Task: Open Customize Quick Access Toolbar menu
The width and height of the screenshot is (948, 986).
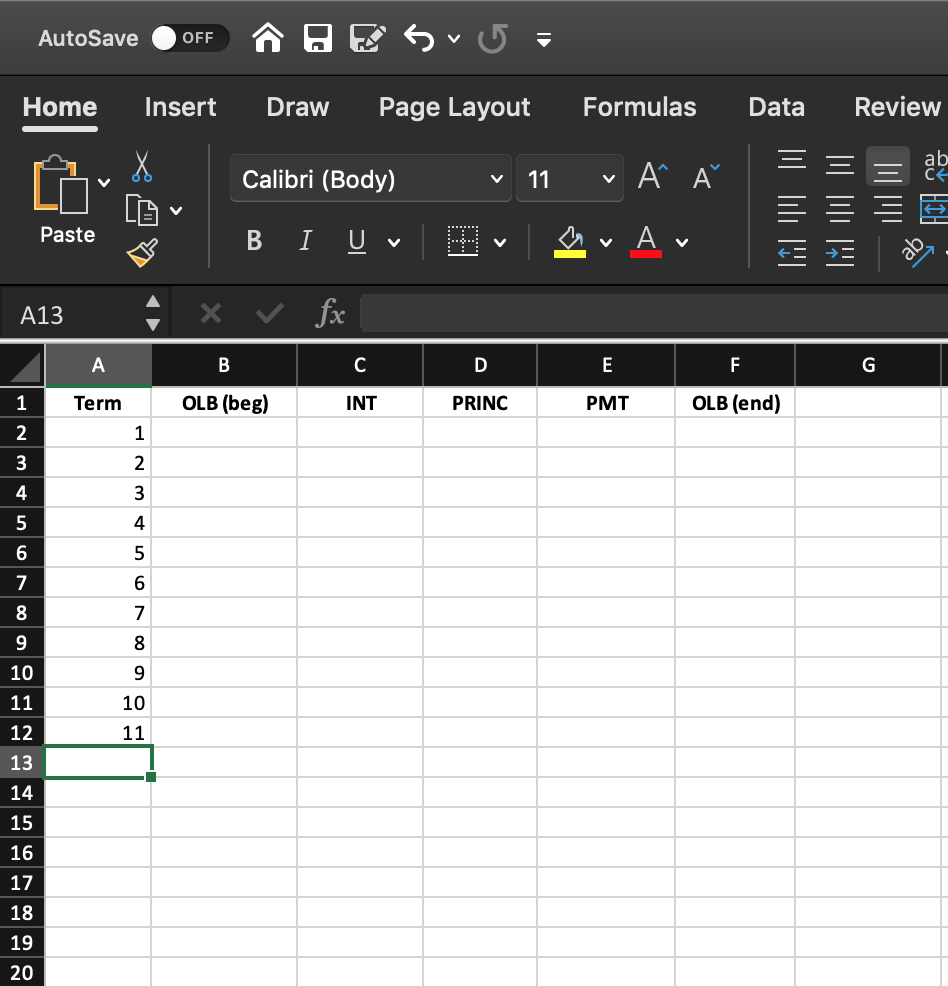Action: (544, 40)
